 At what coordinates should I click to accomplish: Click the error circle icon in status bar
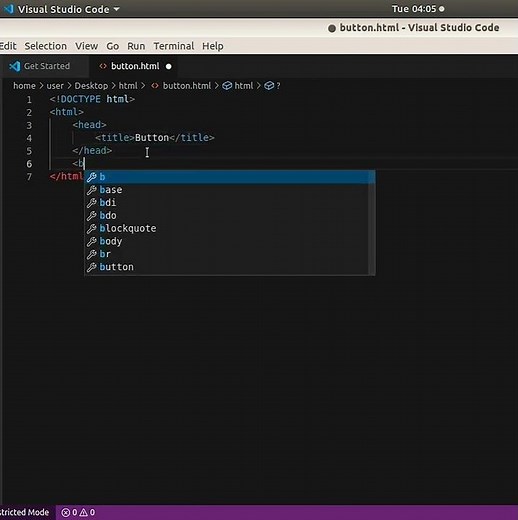[x=66, y=512]
